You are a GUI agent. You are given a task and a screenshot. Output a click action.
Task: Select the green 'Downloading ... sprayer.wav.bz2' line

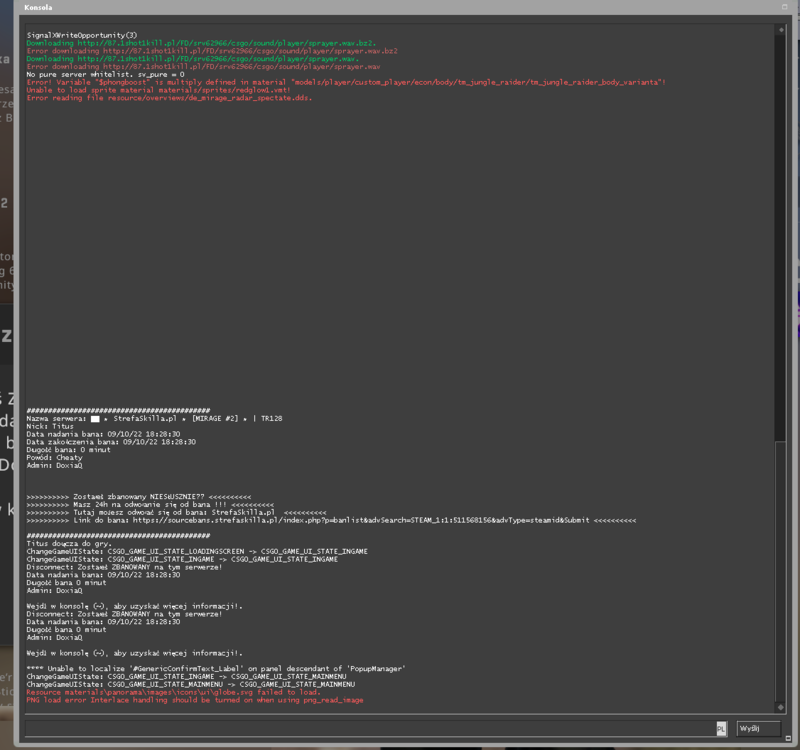coord(201,43)
